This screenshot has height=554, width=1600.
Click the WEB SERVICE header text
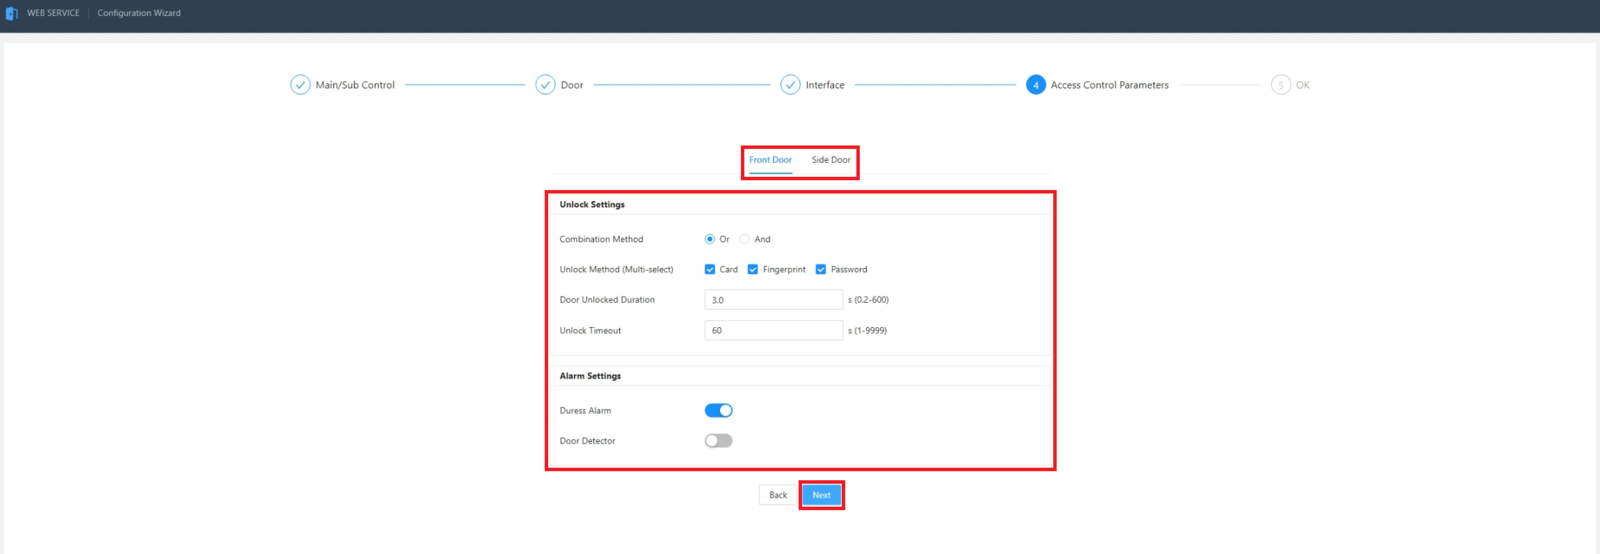(53, 13)
